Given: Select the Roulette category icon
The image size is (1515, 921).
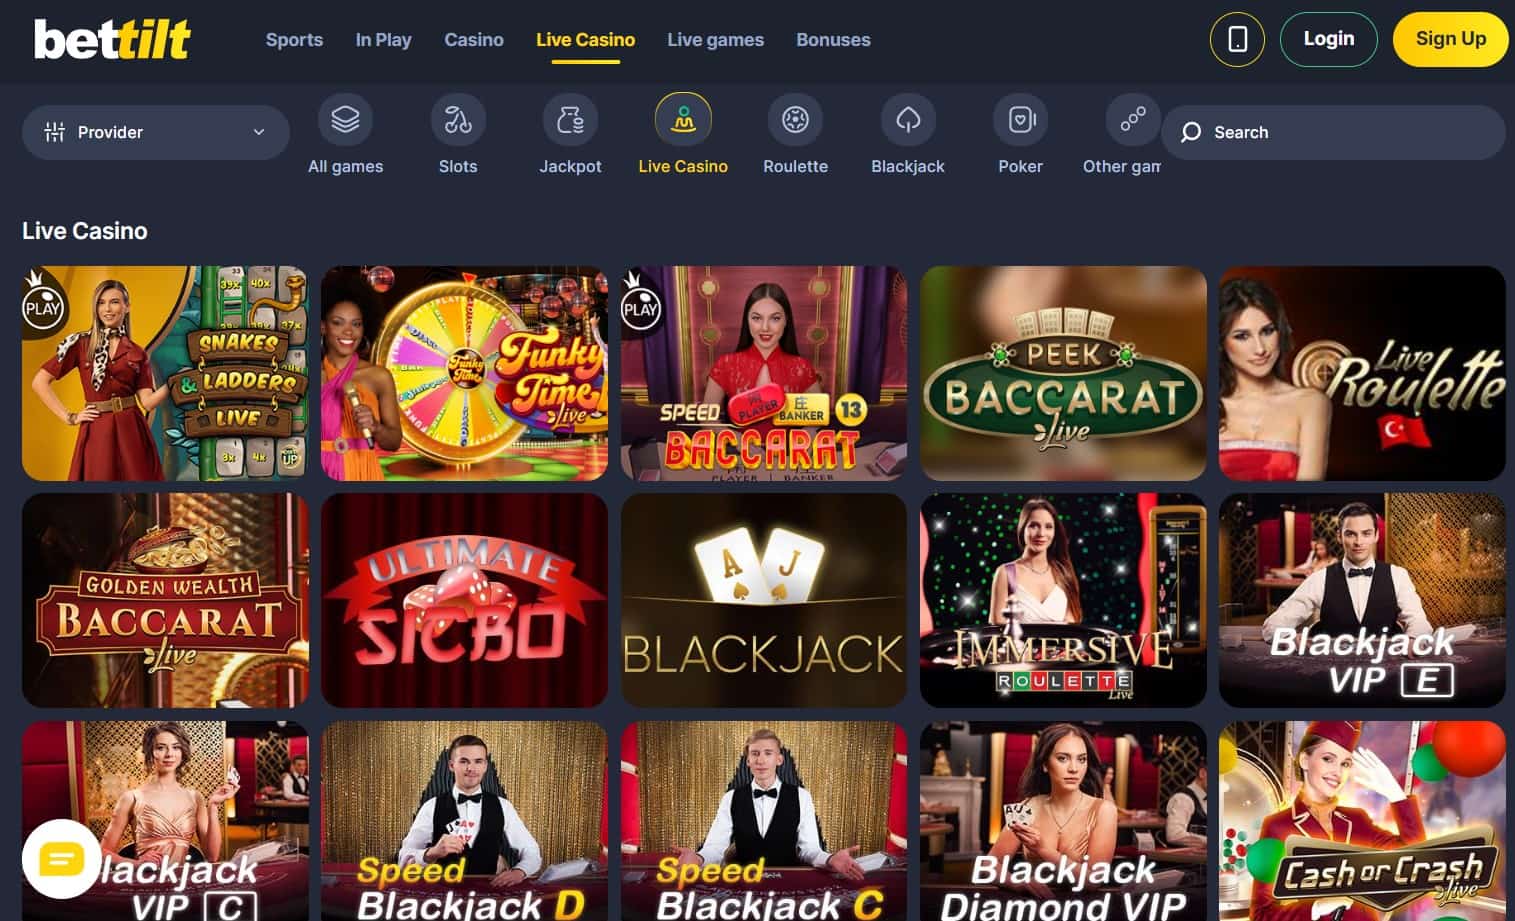Looking at the screenshot, I should point(795,120).
